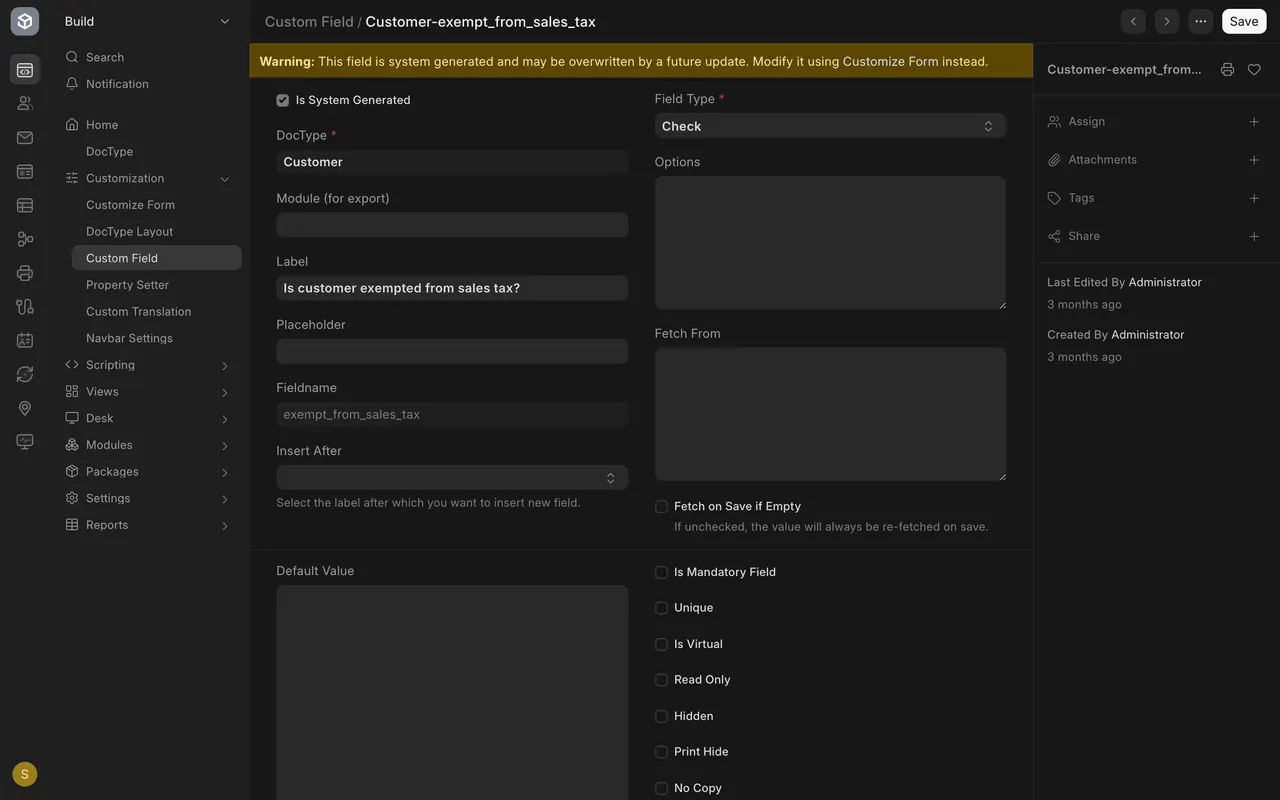This screenshot has height=800, width=1280.
Task: Toggle Is System Generated checkbox
Action: (x=283, y=100)
